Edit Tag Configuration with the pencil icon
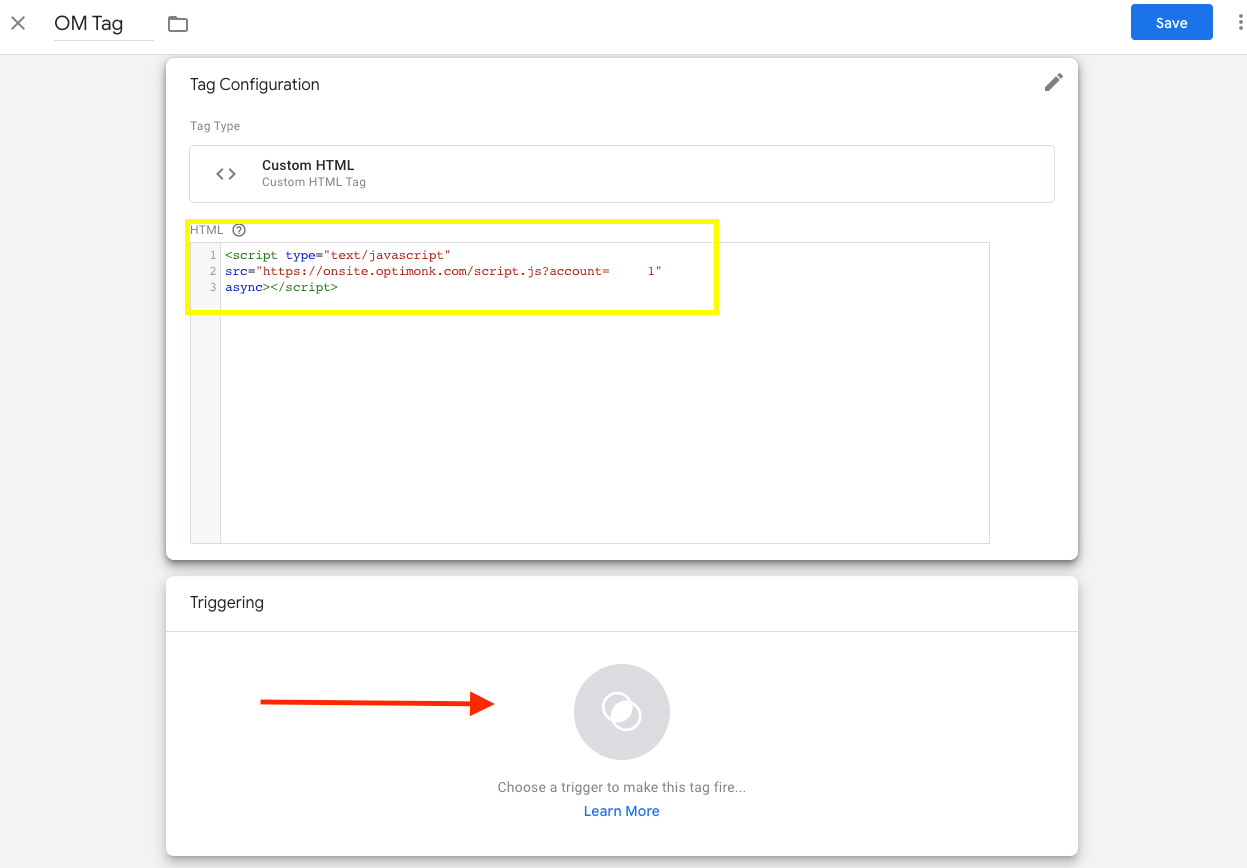1247x868 pixels. 1054,83
